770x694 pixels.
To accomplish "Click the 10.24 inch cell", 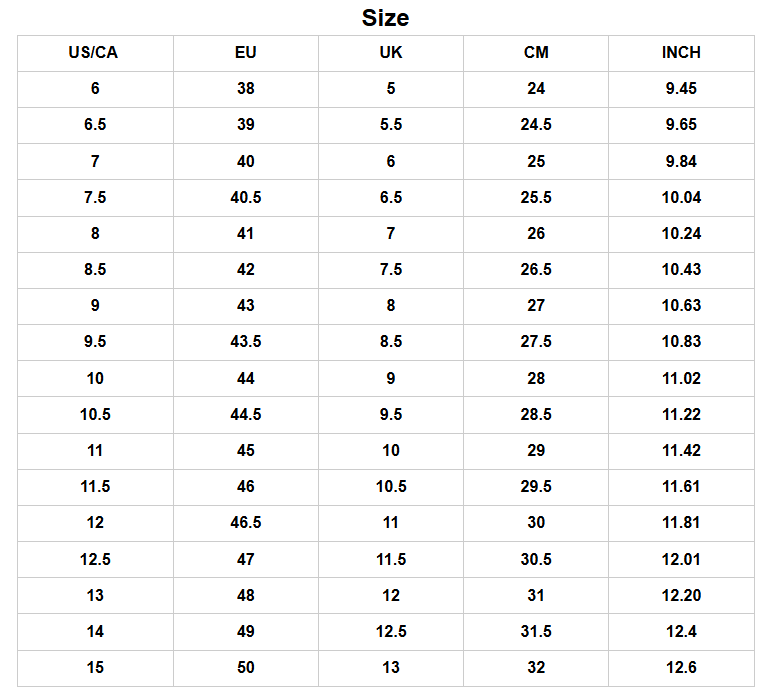I will click(681, 234).
